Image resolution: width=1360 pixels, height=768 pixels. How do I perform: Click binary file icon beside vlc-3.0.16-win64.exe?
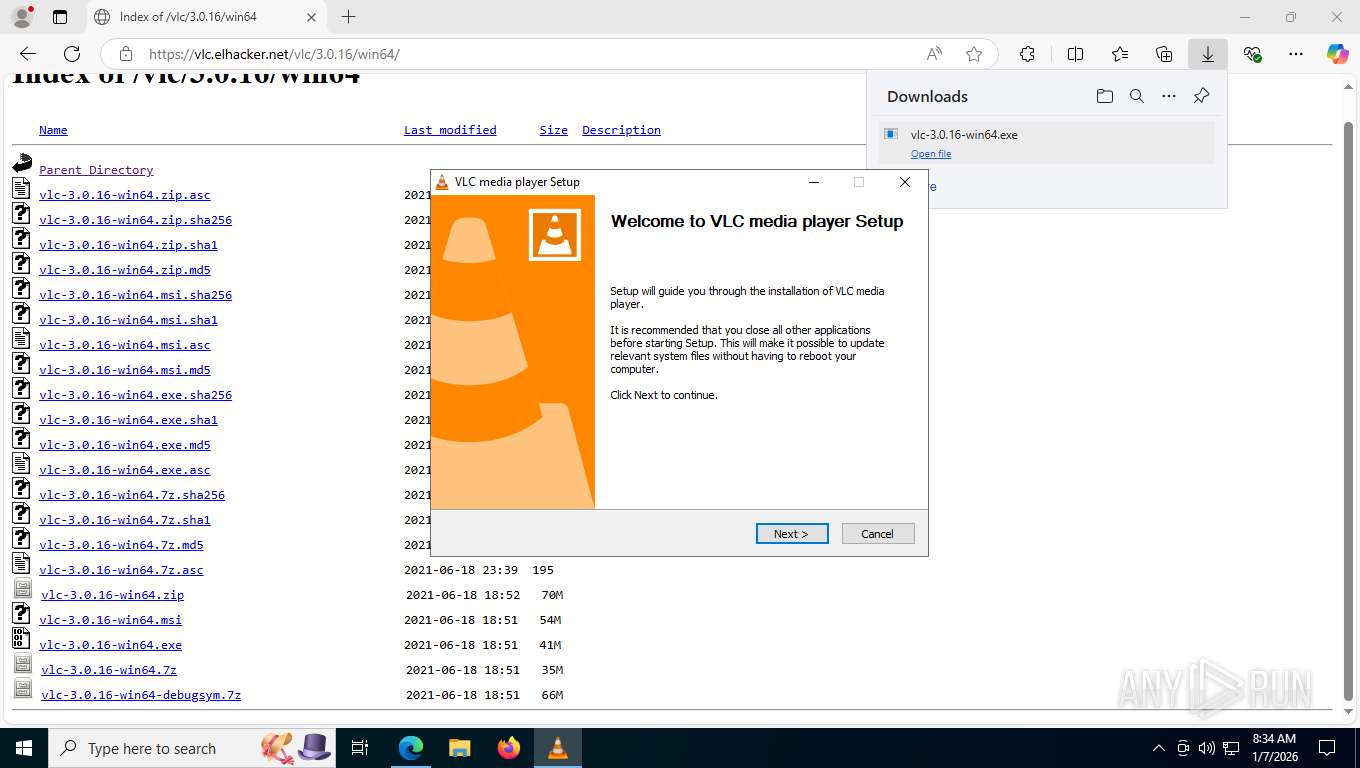(x=22, y=638)
